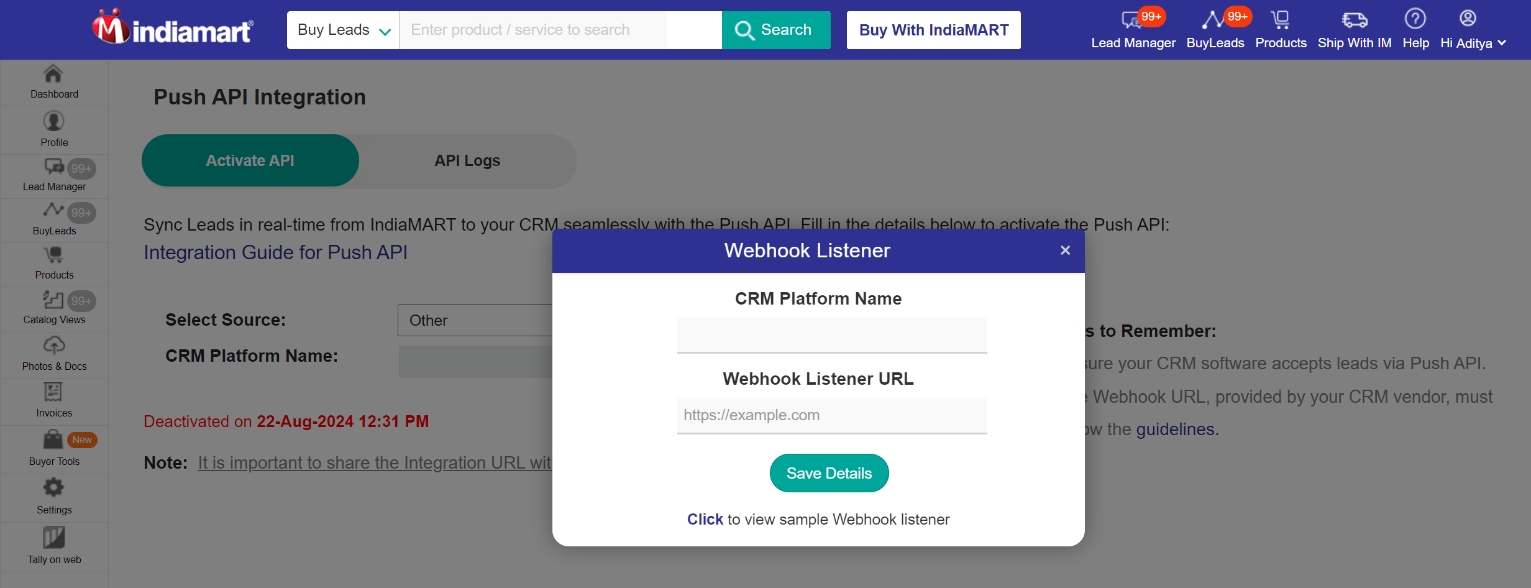Click the Webhook Listener URL field

point(832,415)
